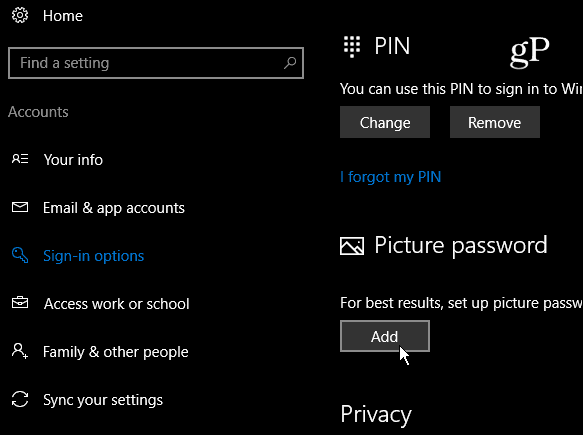
Task: Open Your info page
Action: point(73,160)
